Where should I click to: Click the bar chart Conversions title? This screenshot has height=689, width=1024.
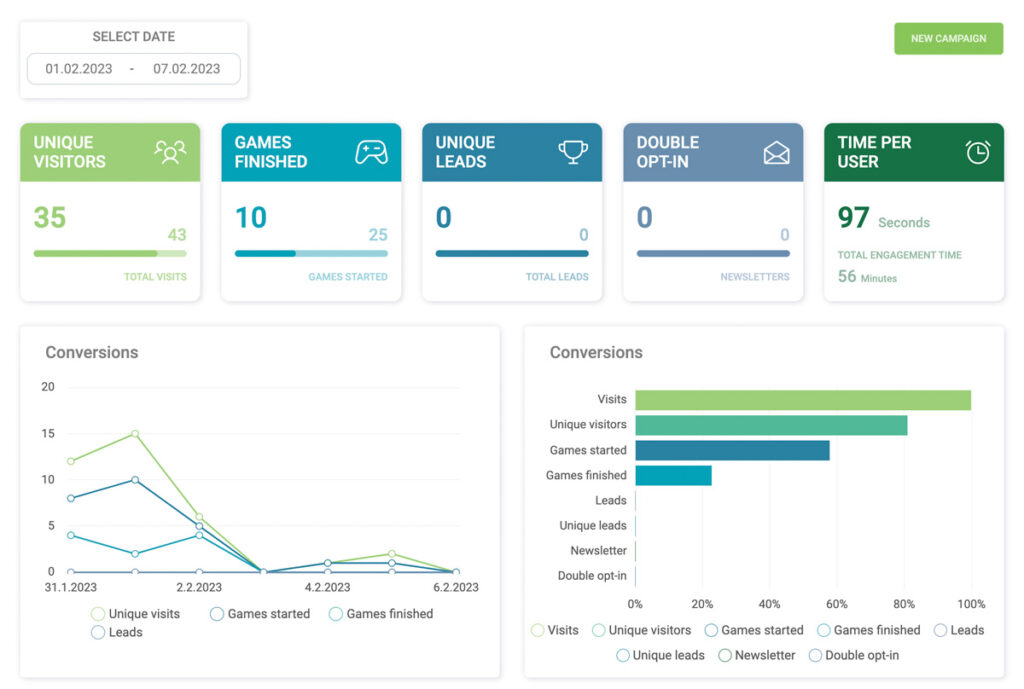(x=596, y=353)
